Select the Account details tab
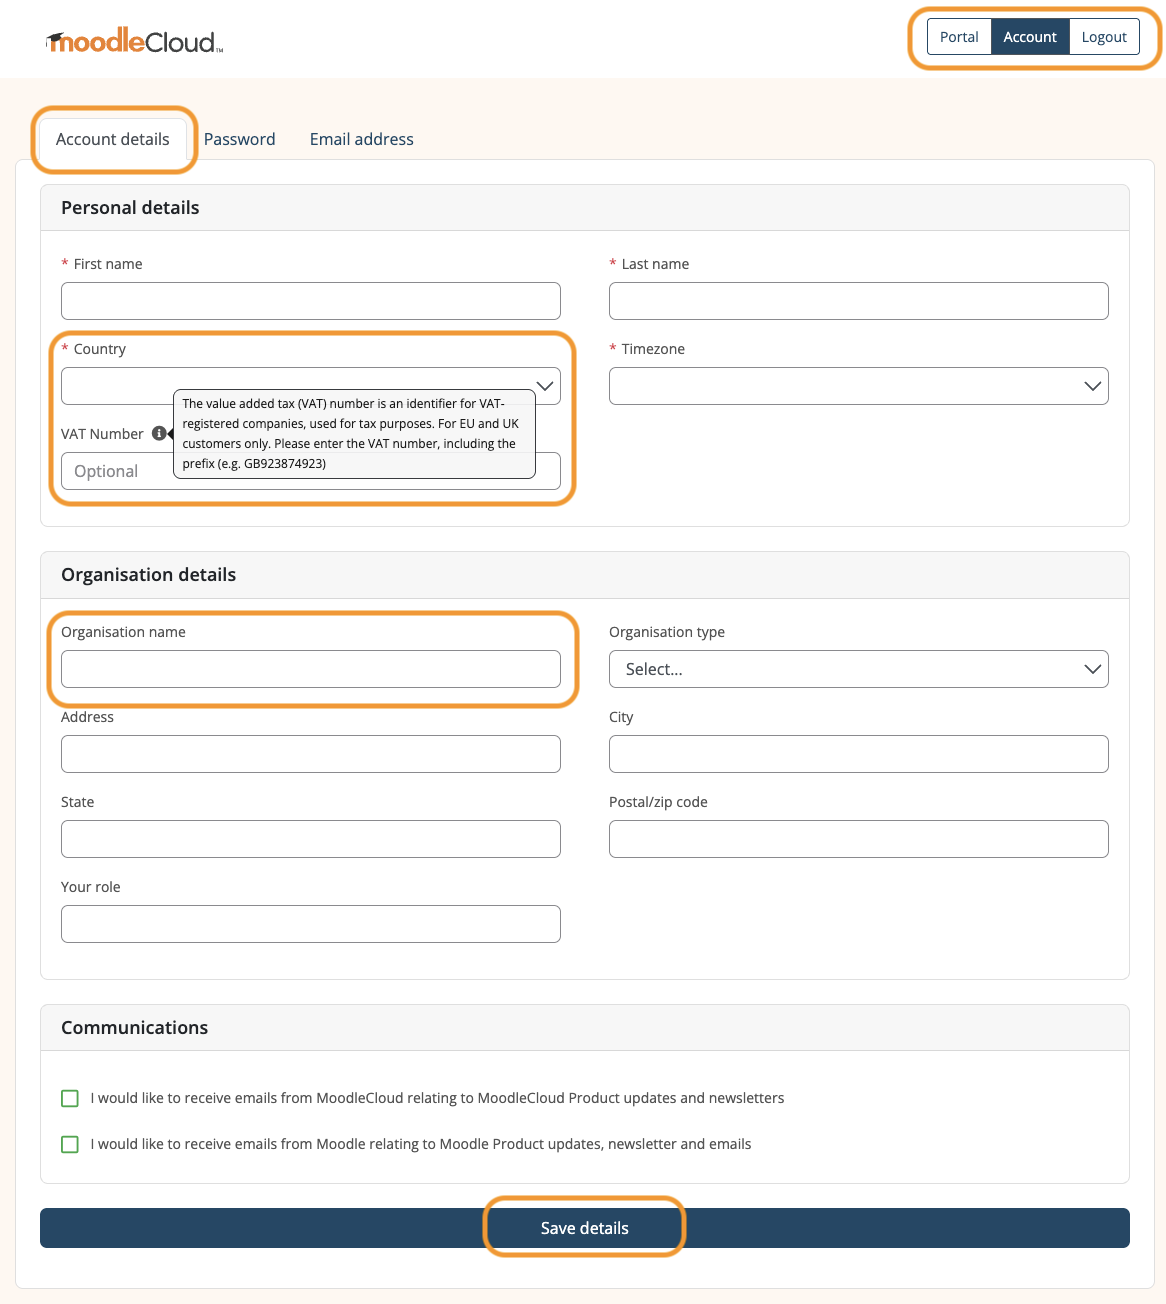 113,139
